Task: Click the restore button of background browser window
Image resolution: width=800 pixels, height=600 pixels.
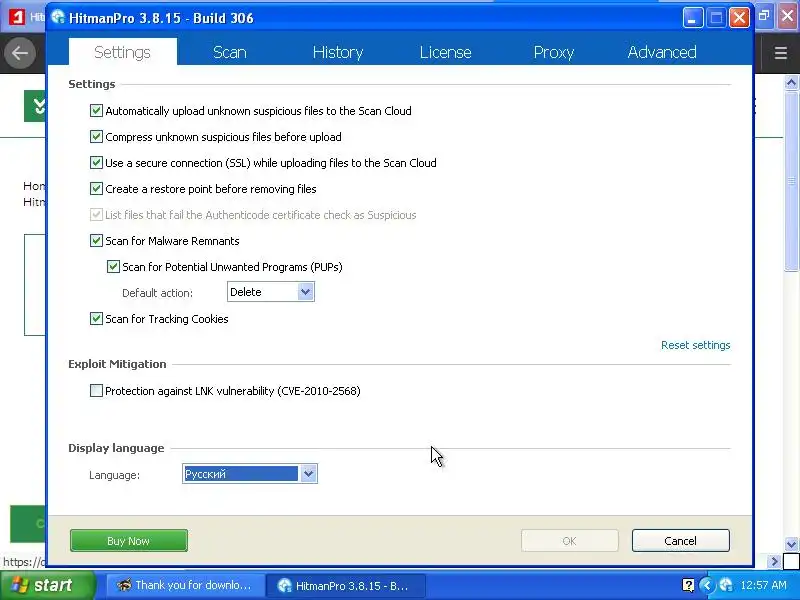Action: tap(764, 16)
